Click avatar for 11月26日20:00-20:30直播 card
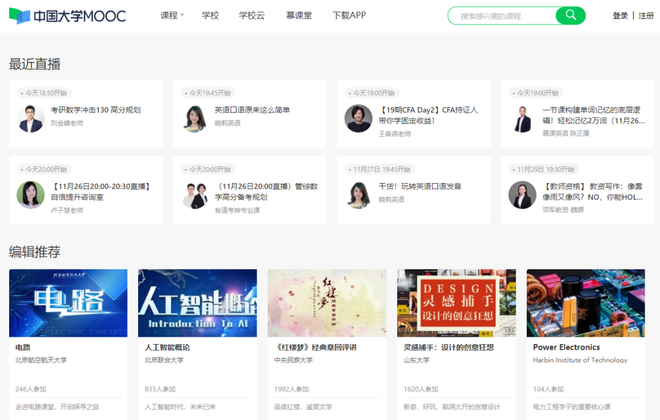Image resolution: width=660 pixels, height=420 pixels. pyautogui.click(x=31, y=194)
